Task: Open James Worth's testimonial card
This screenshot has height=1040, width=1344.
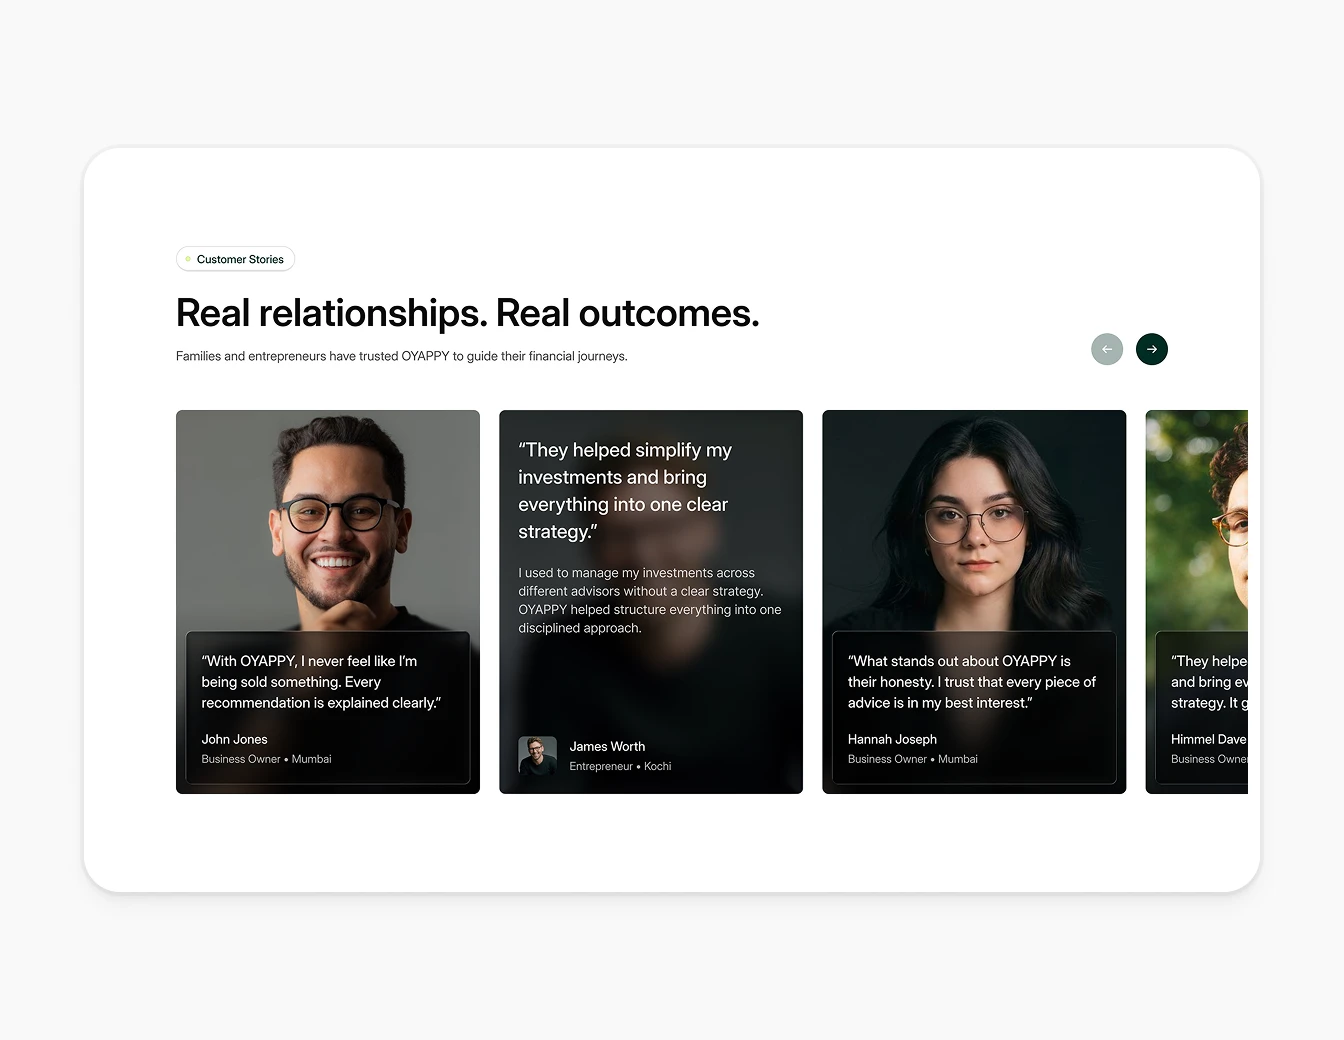Action: click(x=650, y=600)
